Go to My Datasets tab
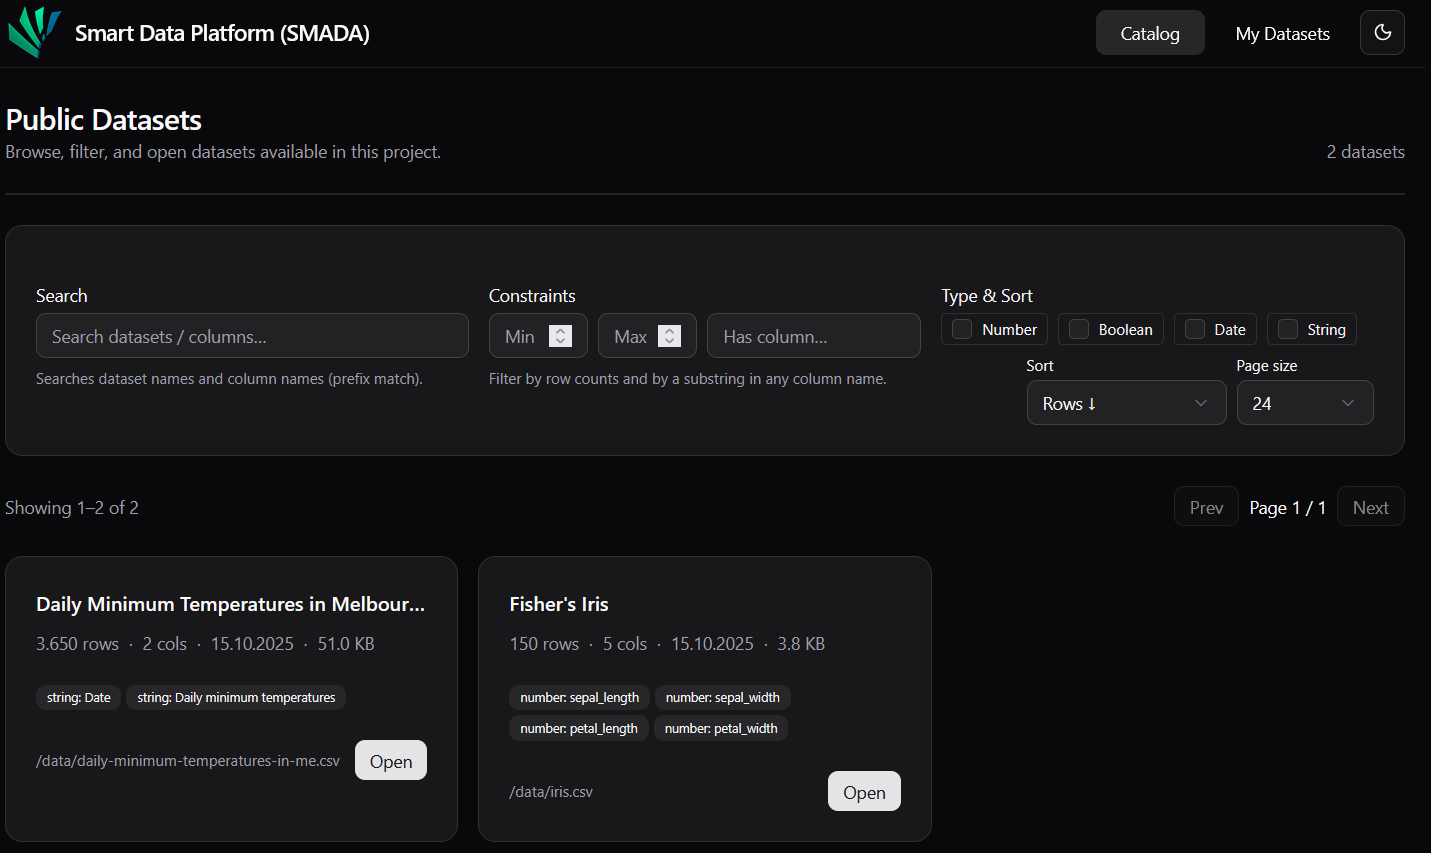This screenshot has width=1431, height=853. (1282, 33)
